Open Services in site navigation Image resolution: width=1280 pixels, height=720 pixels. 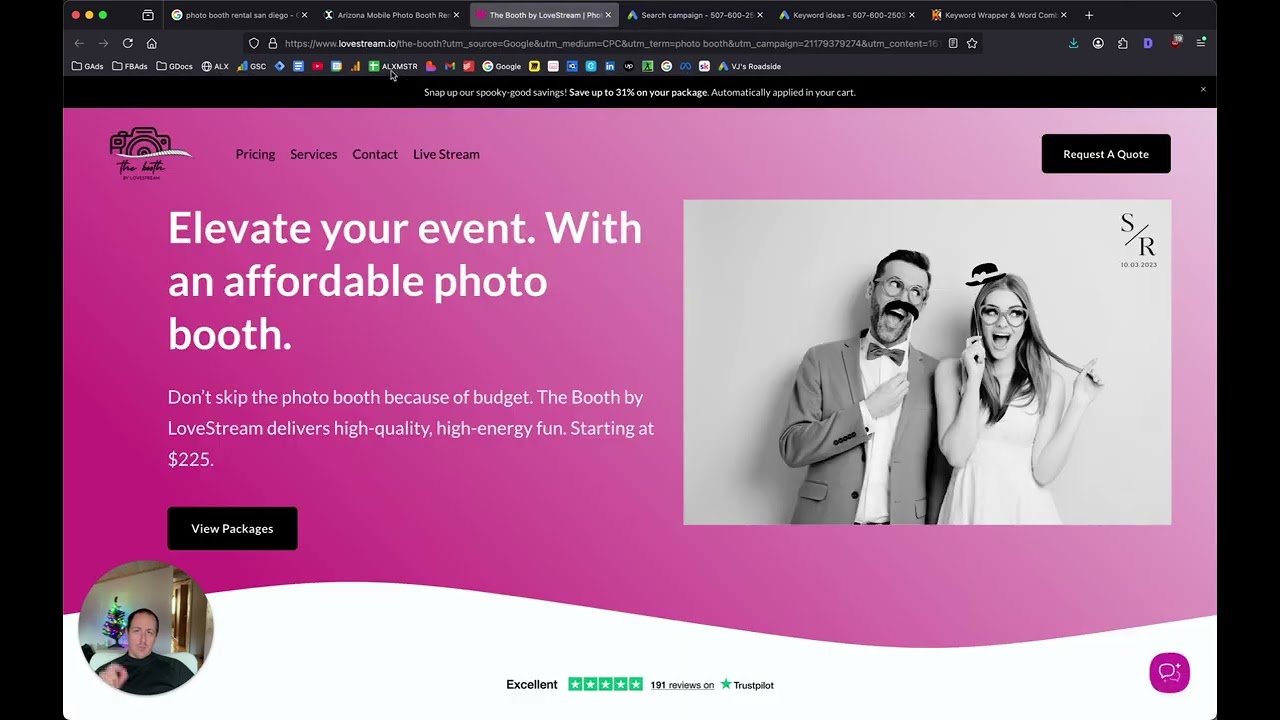click(x=313, y=154)
